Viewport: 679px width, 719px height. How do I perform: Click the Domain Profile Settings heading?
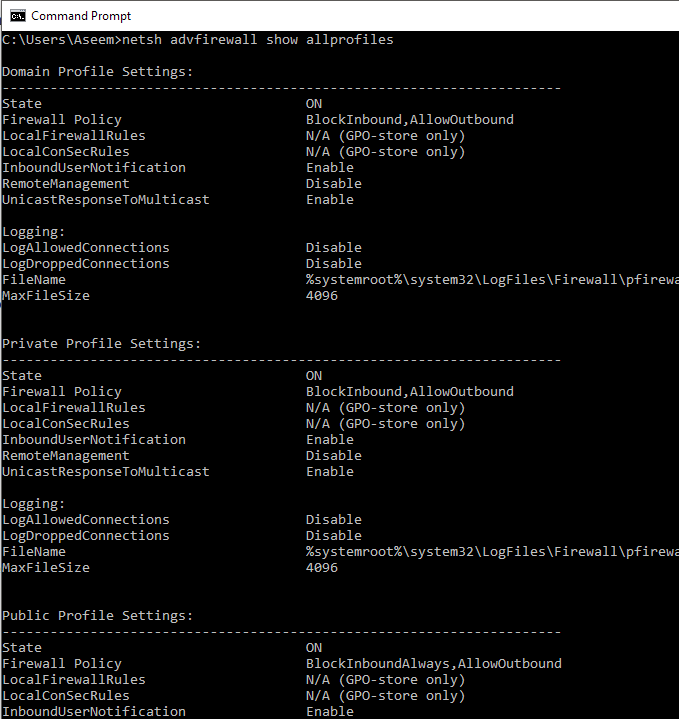97,72
